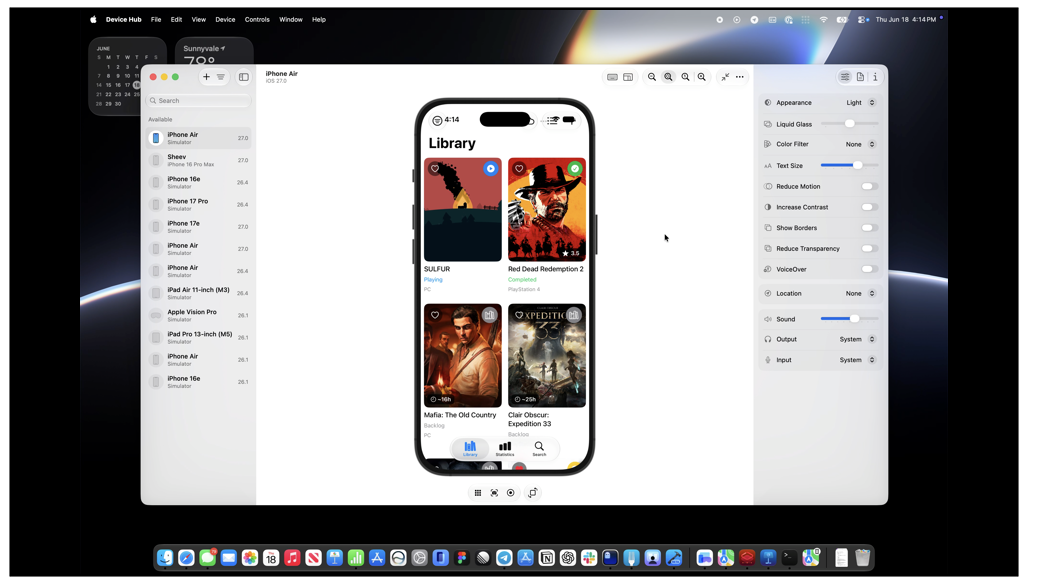Viewport: 1060px width, 584px height.
Task: Select iPad Pro 13-inch (M5) simulator
Action: tap(199, 337)
